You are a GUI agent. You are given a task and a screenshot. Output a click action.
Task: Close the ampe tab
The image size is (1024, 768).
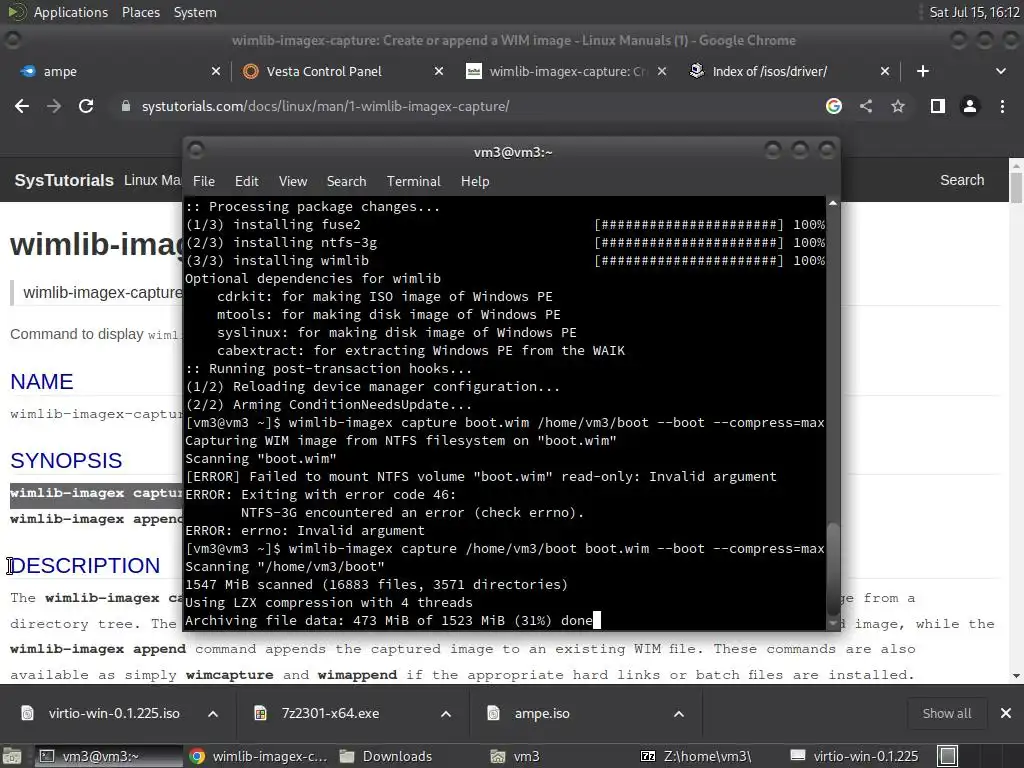pos(216,71)
